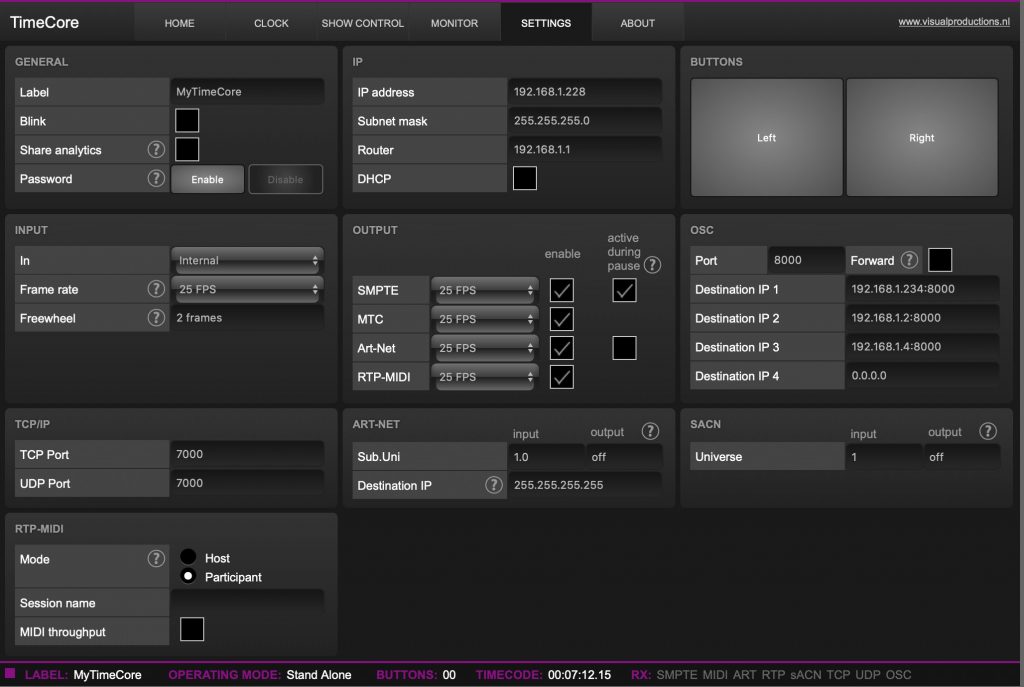Uncheck the RTP-MIDI enable checkbox
Image resolution: width=1024 pixels, height=687 pixels.
point(562,377)
